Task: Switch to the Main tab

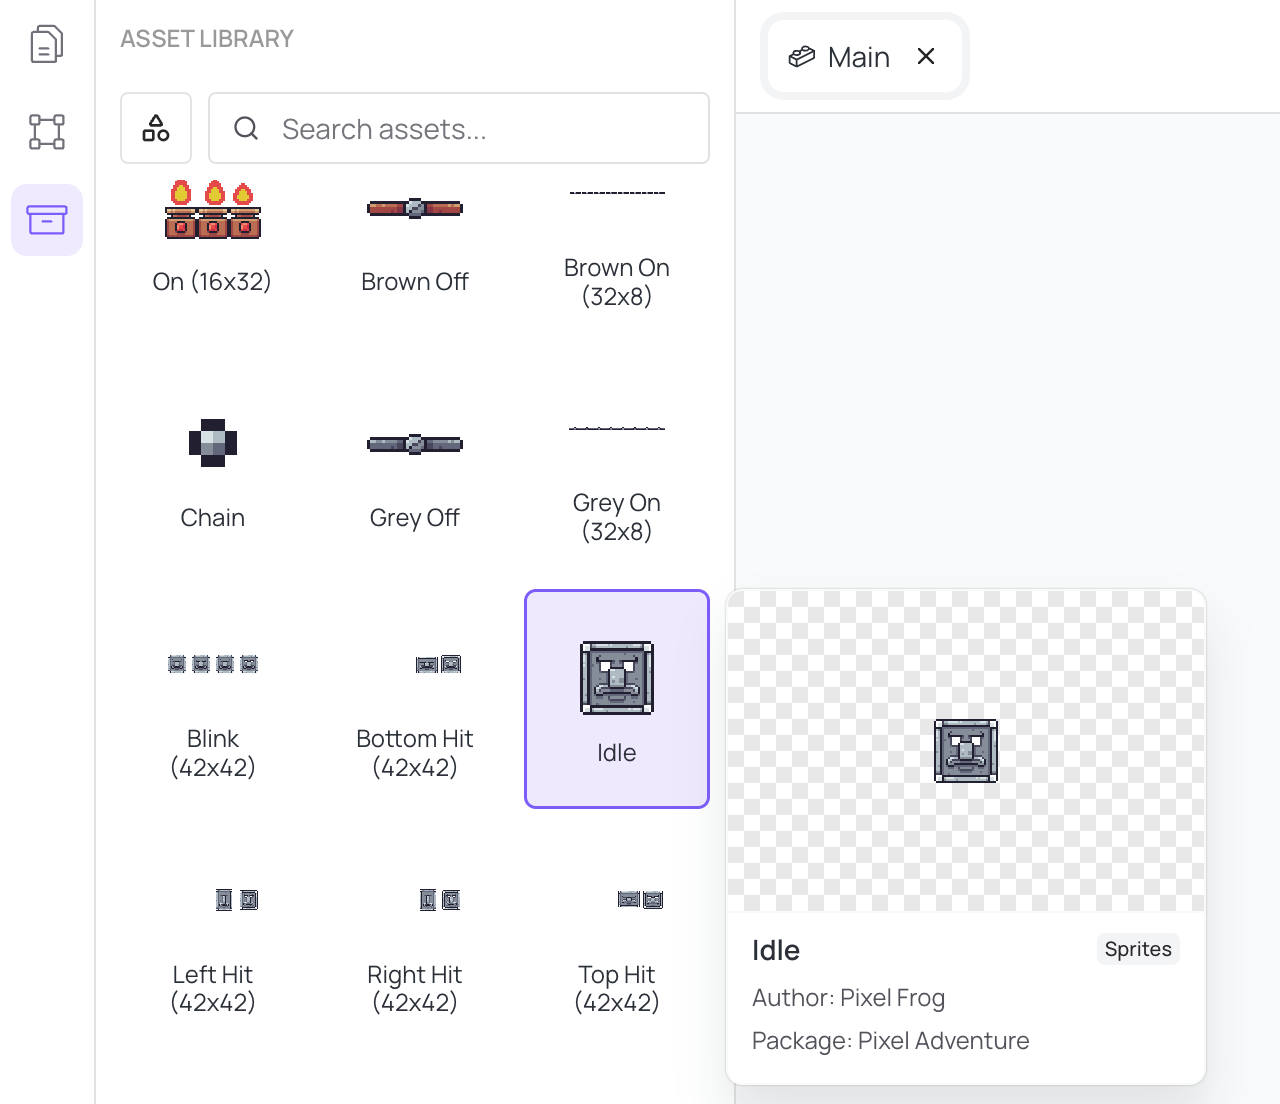Action: tap(859, 56)
